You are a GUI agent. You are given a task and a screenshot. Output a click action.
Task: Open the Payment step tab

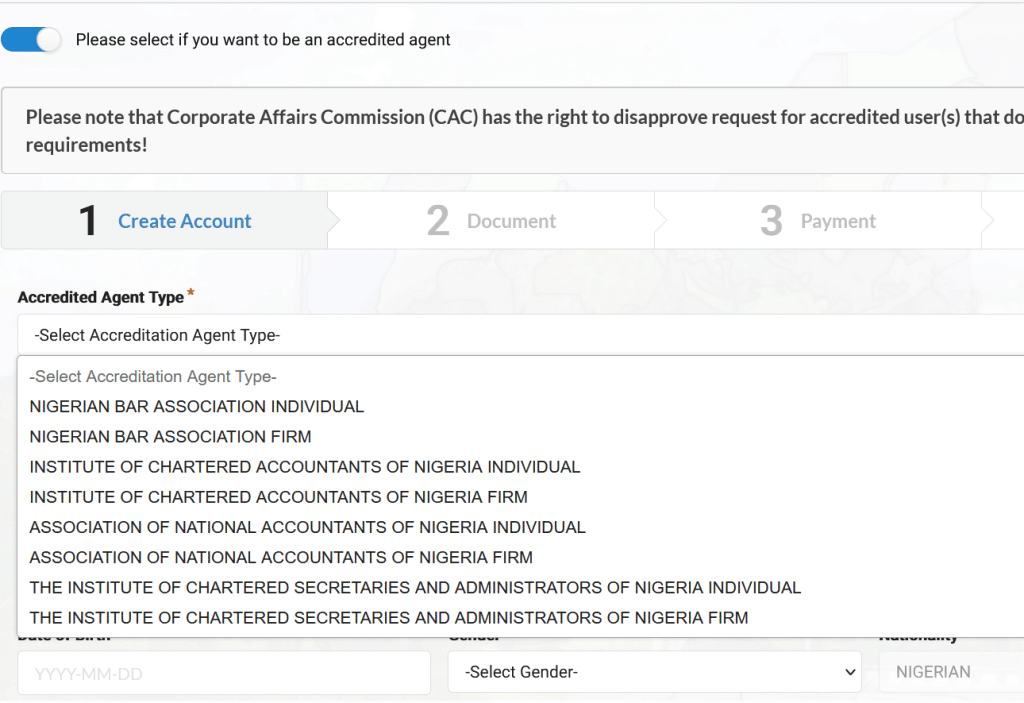818,219
